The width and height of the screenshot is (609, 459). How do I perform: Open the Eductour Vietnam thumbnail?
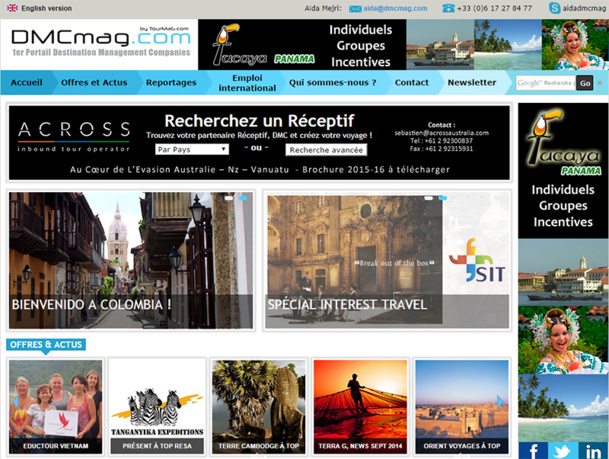point(56,407)
